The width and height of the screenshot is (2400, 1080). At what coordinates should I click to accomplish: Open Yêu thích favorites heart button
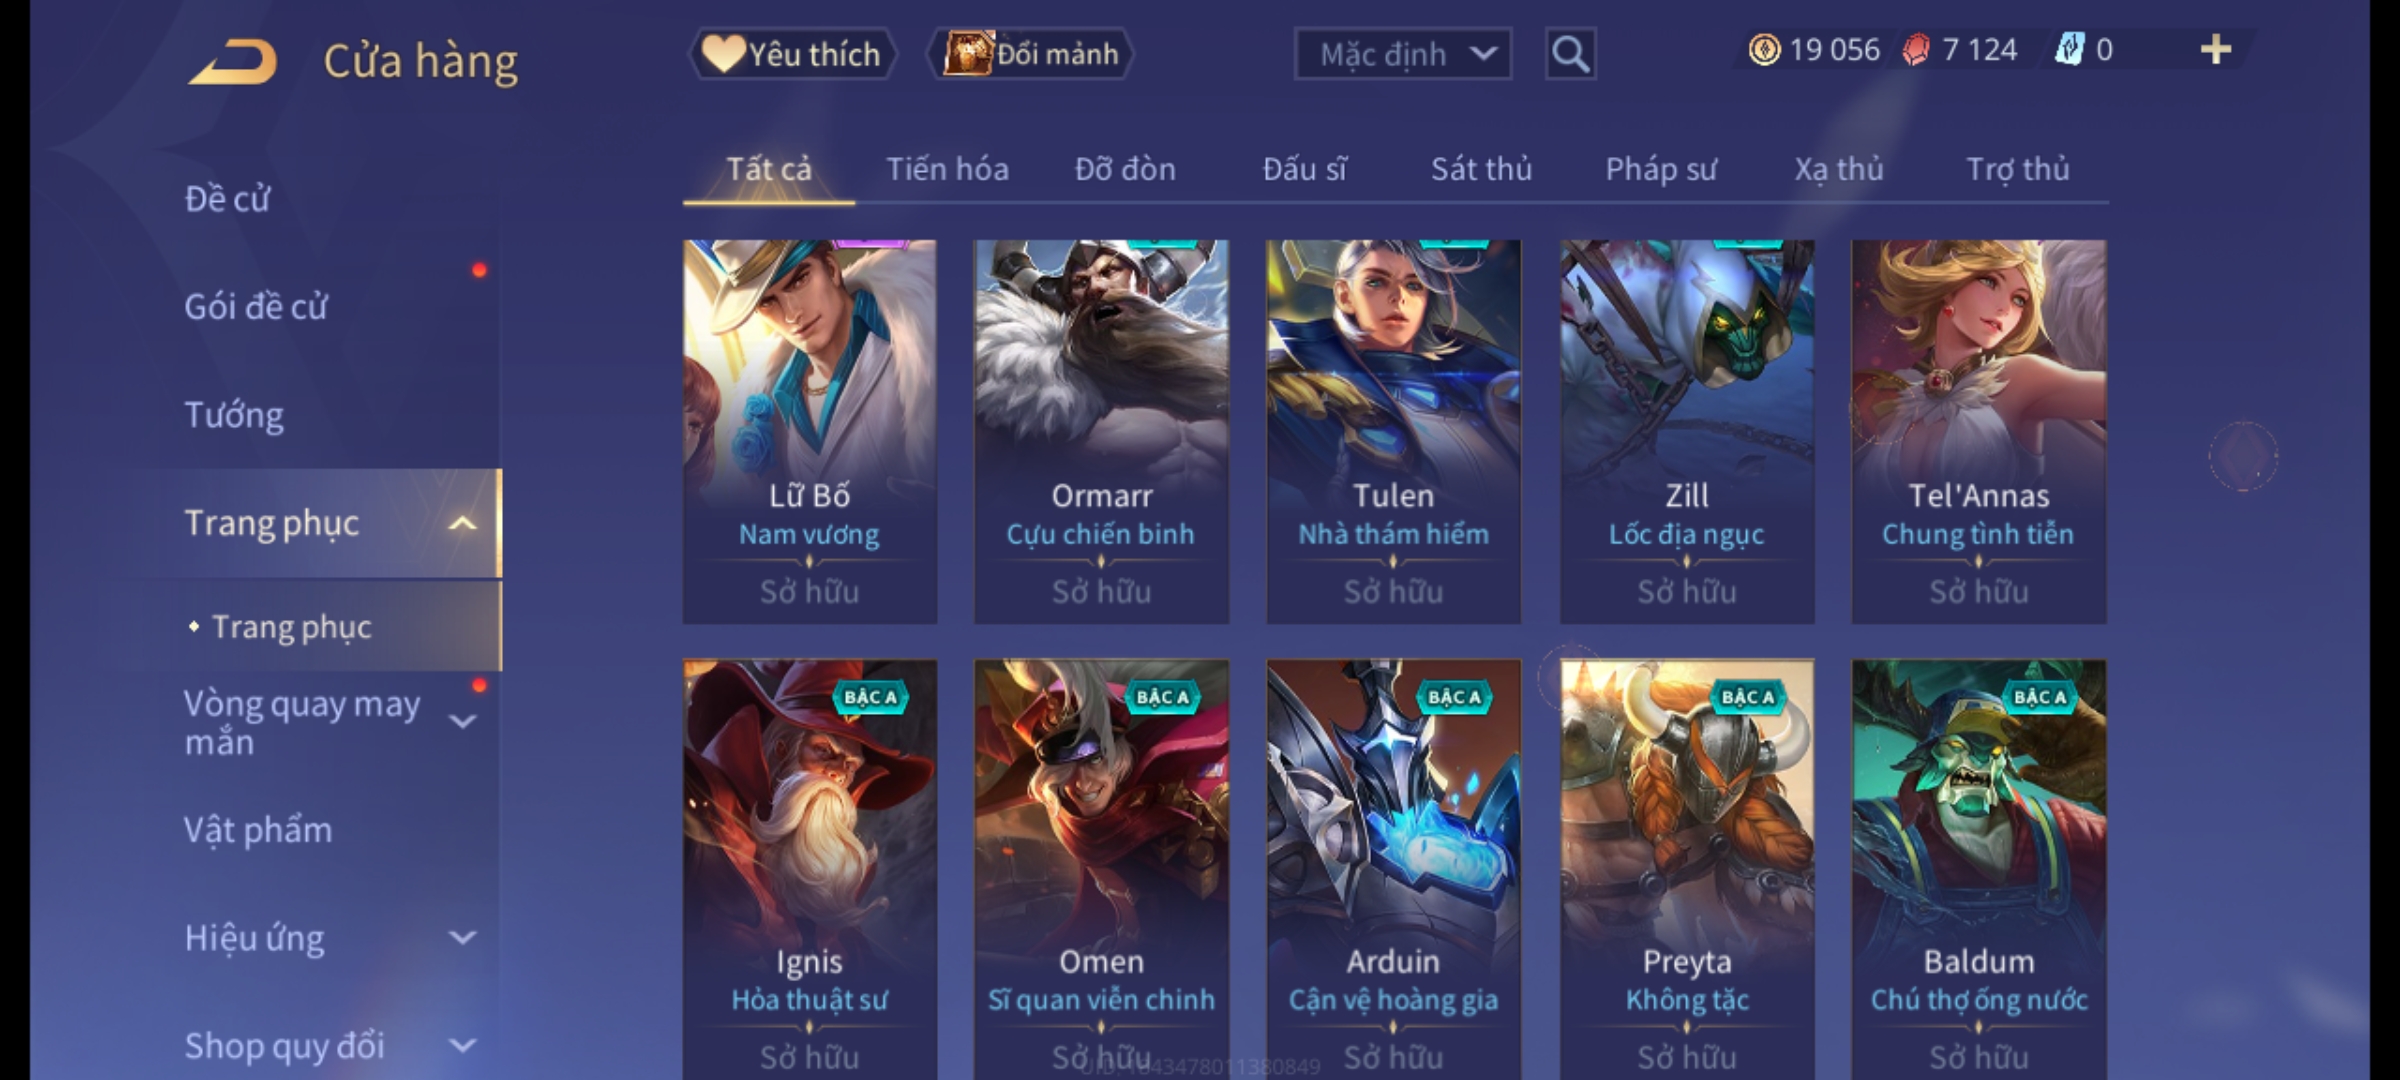[x=792, y=54]
